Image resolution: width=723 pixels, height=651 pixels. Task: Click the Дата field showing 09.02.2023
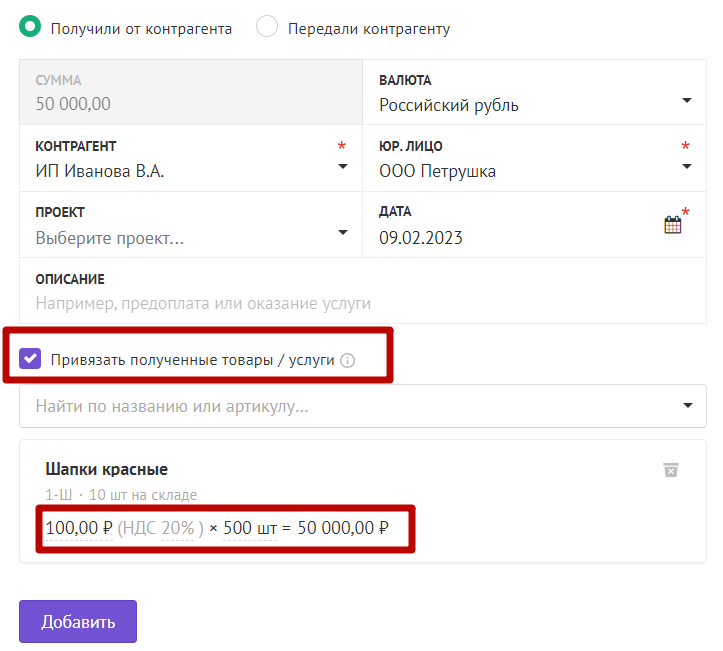pos(534,225)
